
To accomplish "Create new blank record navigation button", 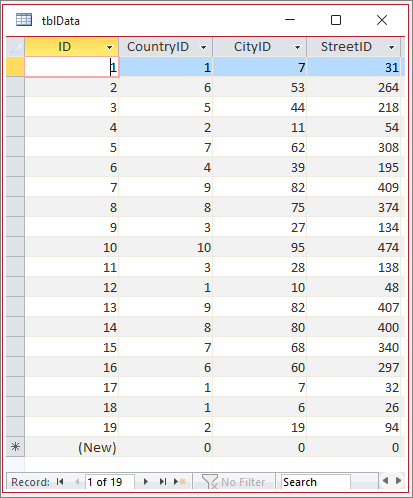I will 180,482.
